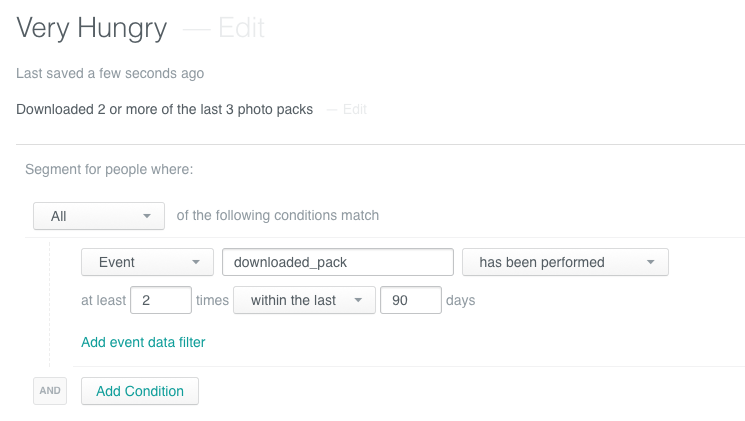Click the caret on the 'has been performed' dropdown
Image resolution: width=745 pixels, height=421 pixels.
point(651,262)
